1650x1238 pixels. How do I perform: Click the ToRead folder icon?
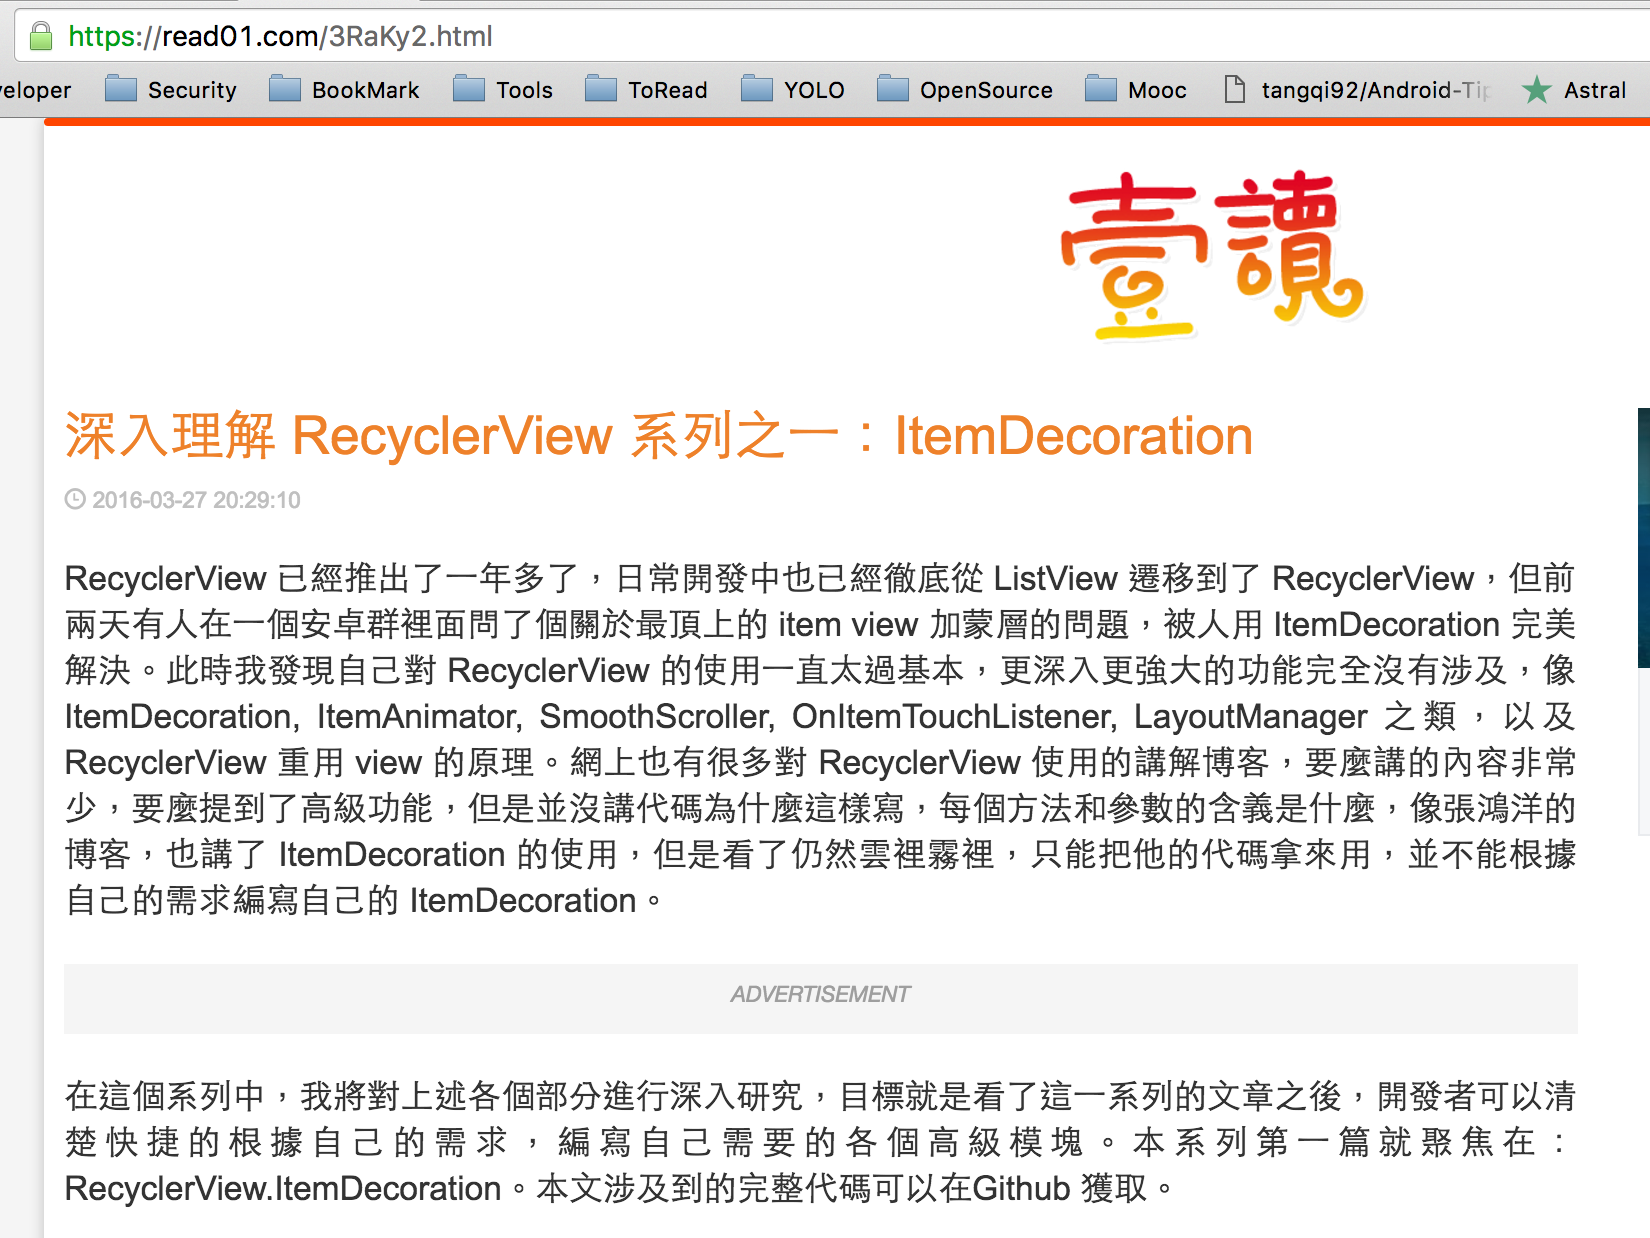[601, 90]
